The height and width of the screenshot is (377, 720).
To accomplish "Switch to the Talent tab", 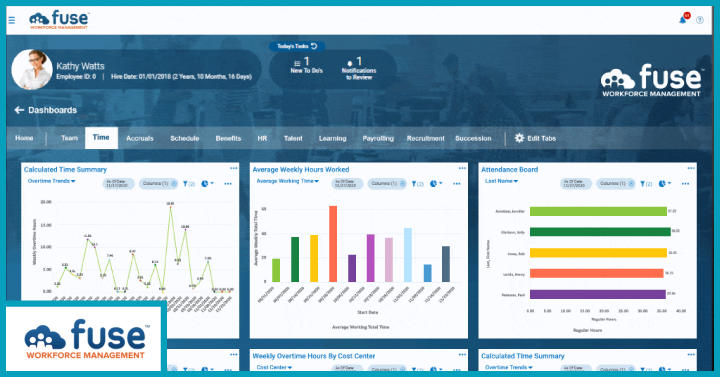I will [x=293, y=138].
